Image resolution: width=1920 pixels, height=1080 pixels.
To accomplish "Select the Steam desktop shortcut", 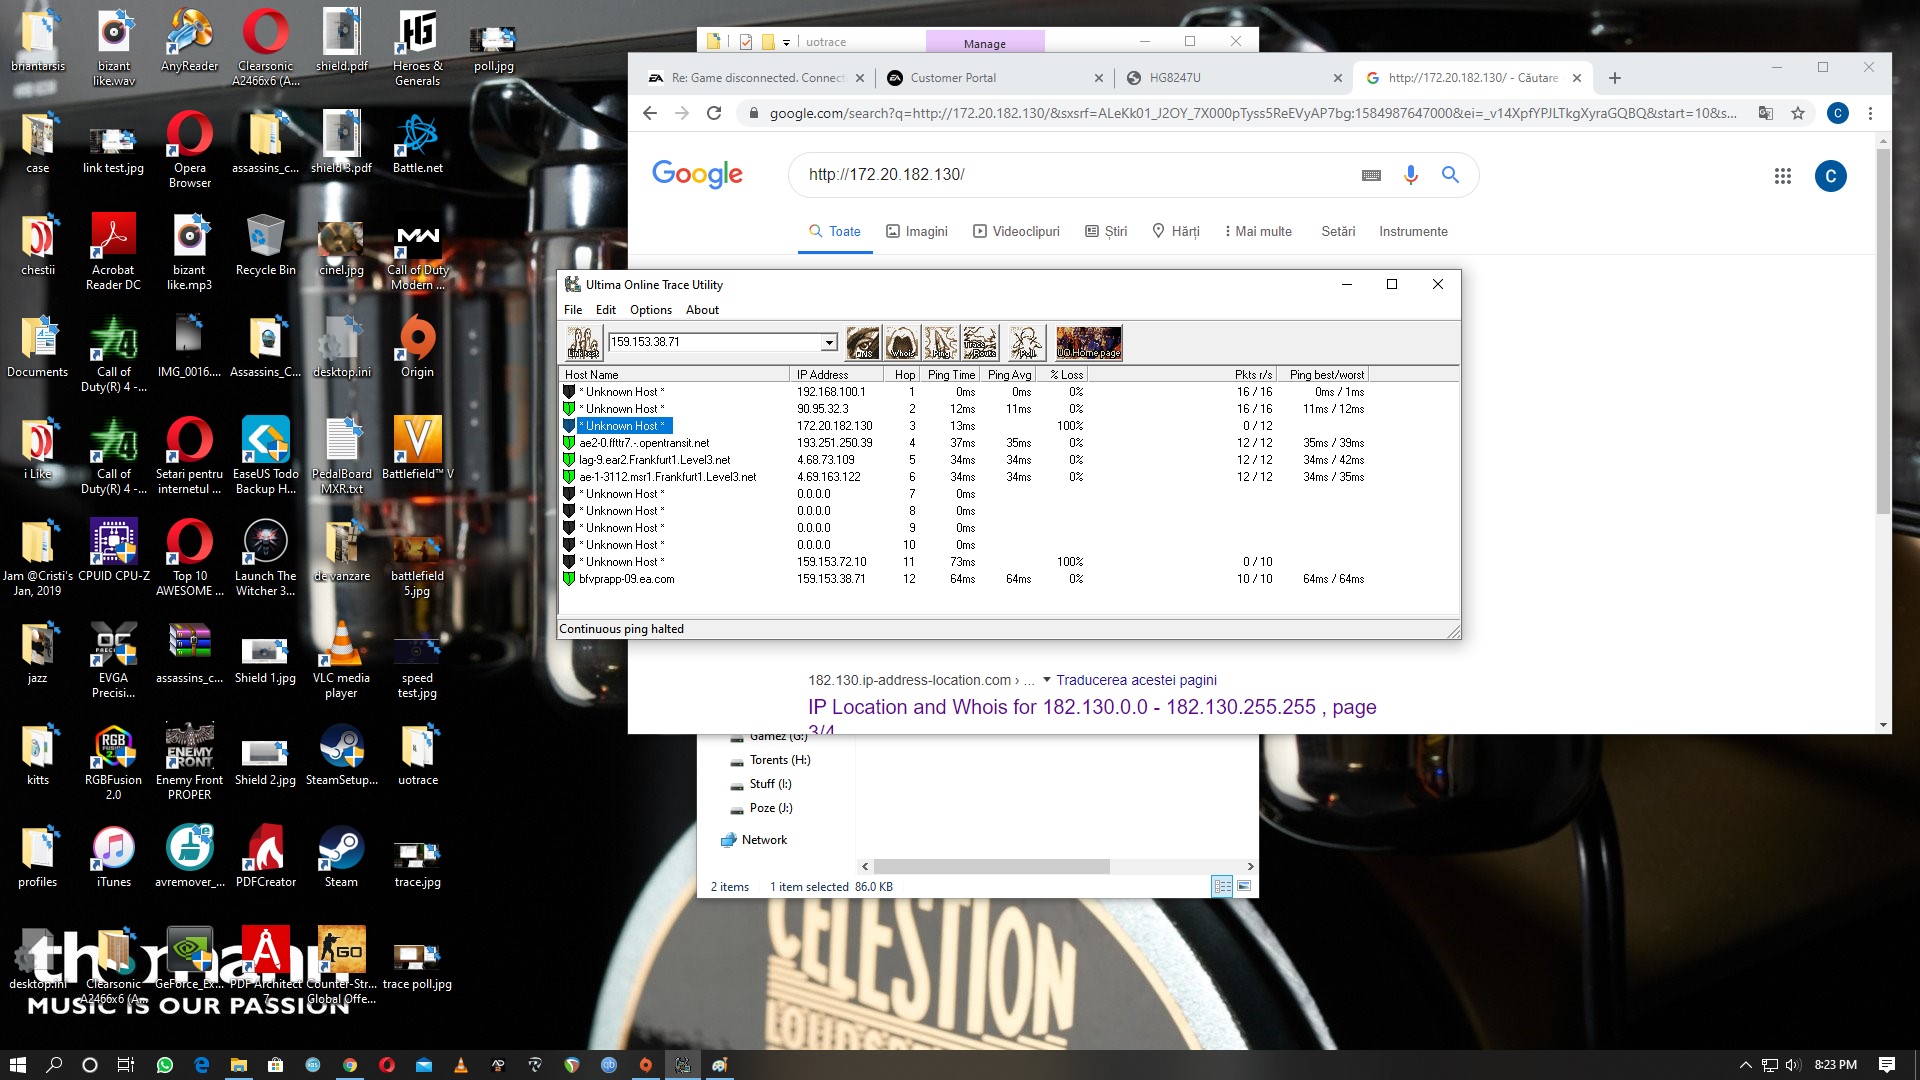I will [341, 856].
